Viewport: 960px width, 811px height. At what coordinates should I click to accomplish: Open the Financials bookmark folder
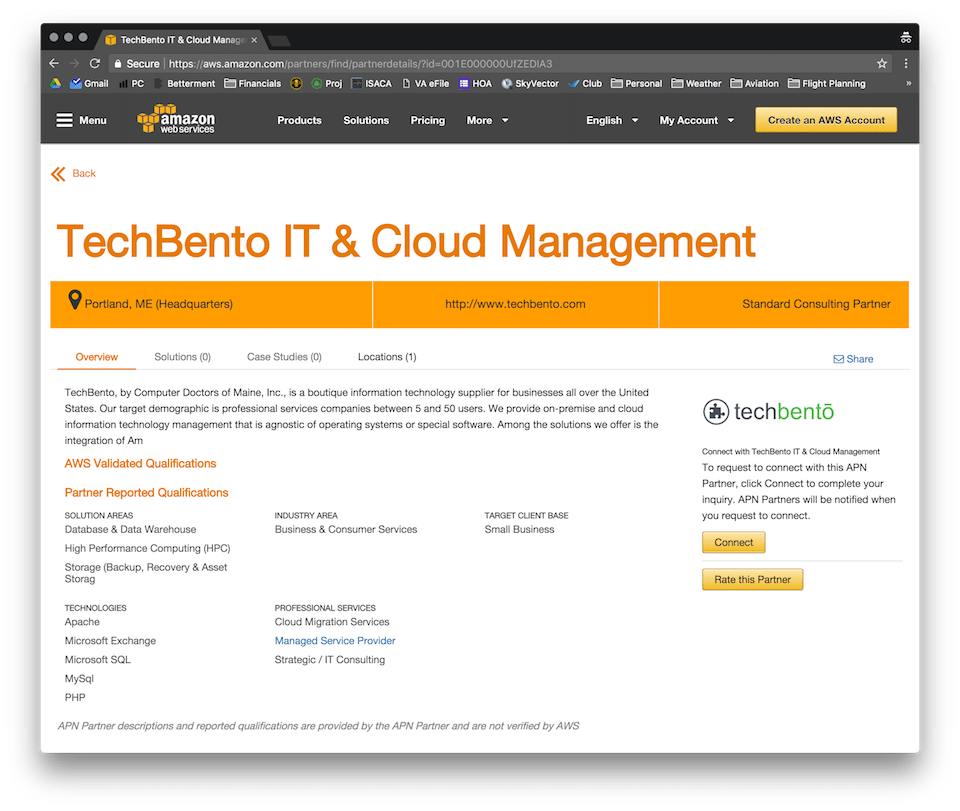pyautogui.click(x=253, y=83)
